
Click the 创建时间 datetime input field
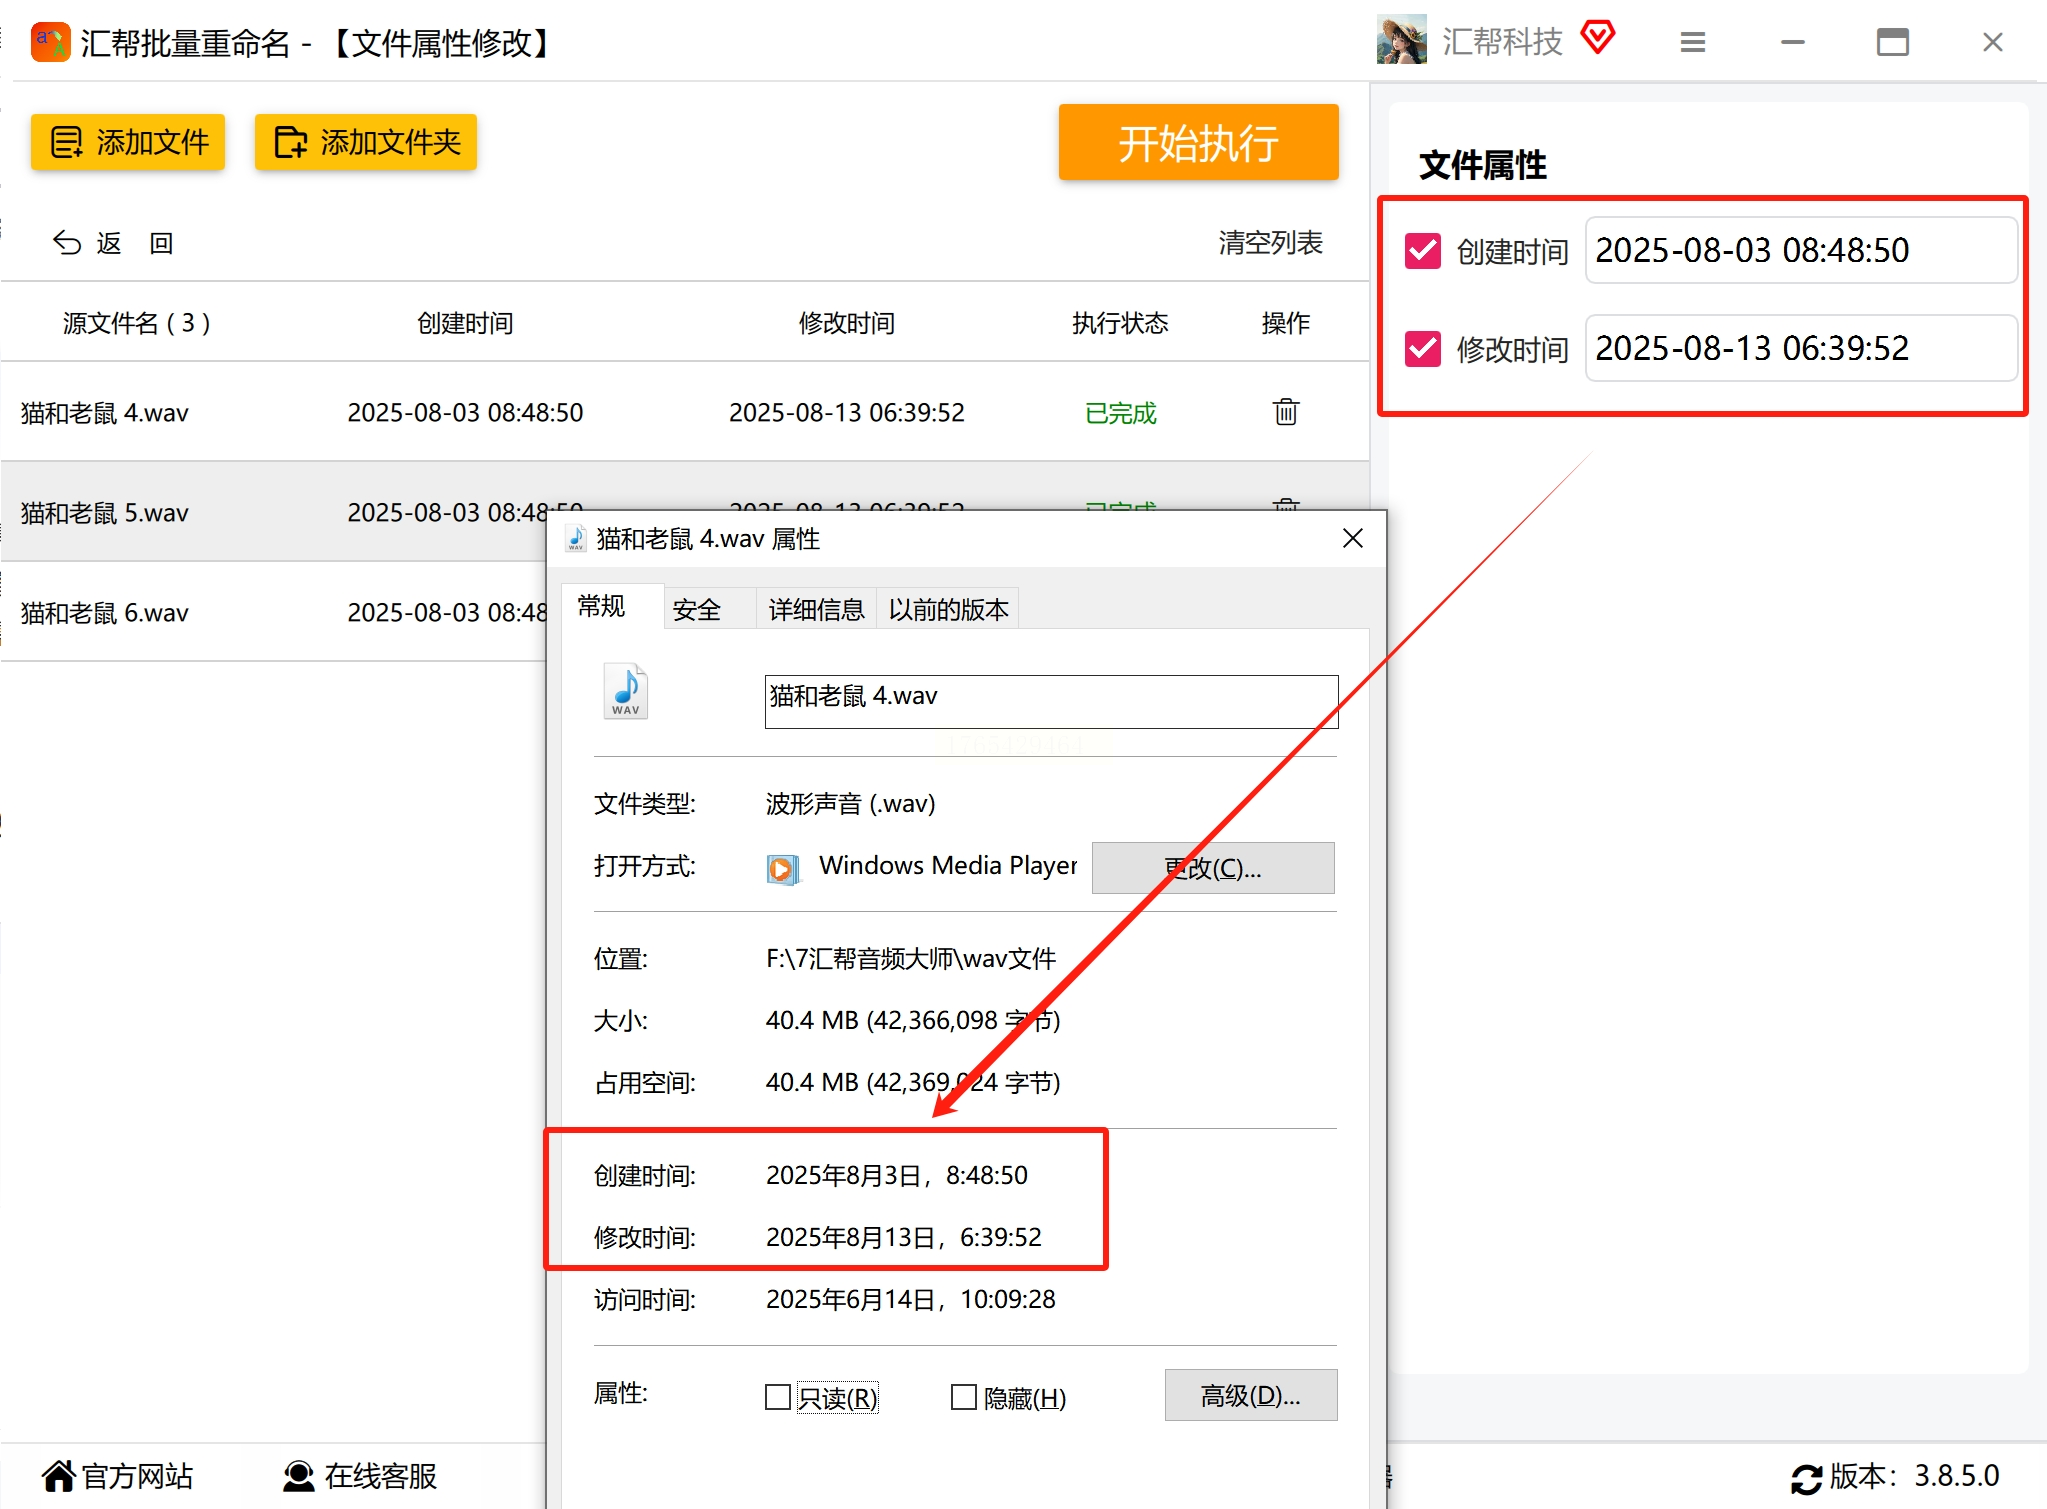point(1800,250)
